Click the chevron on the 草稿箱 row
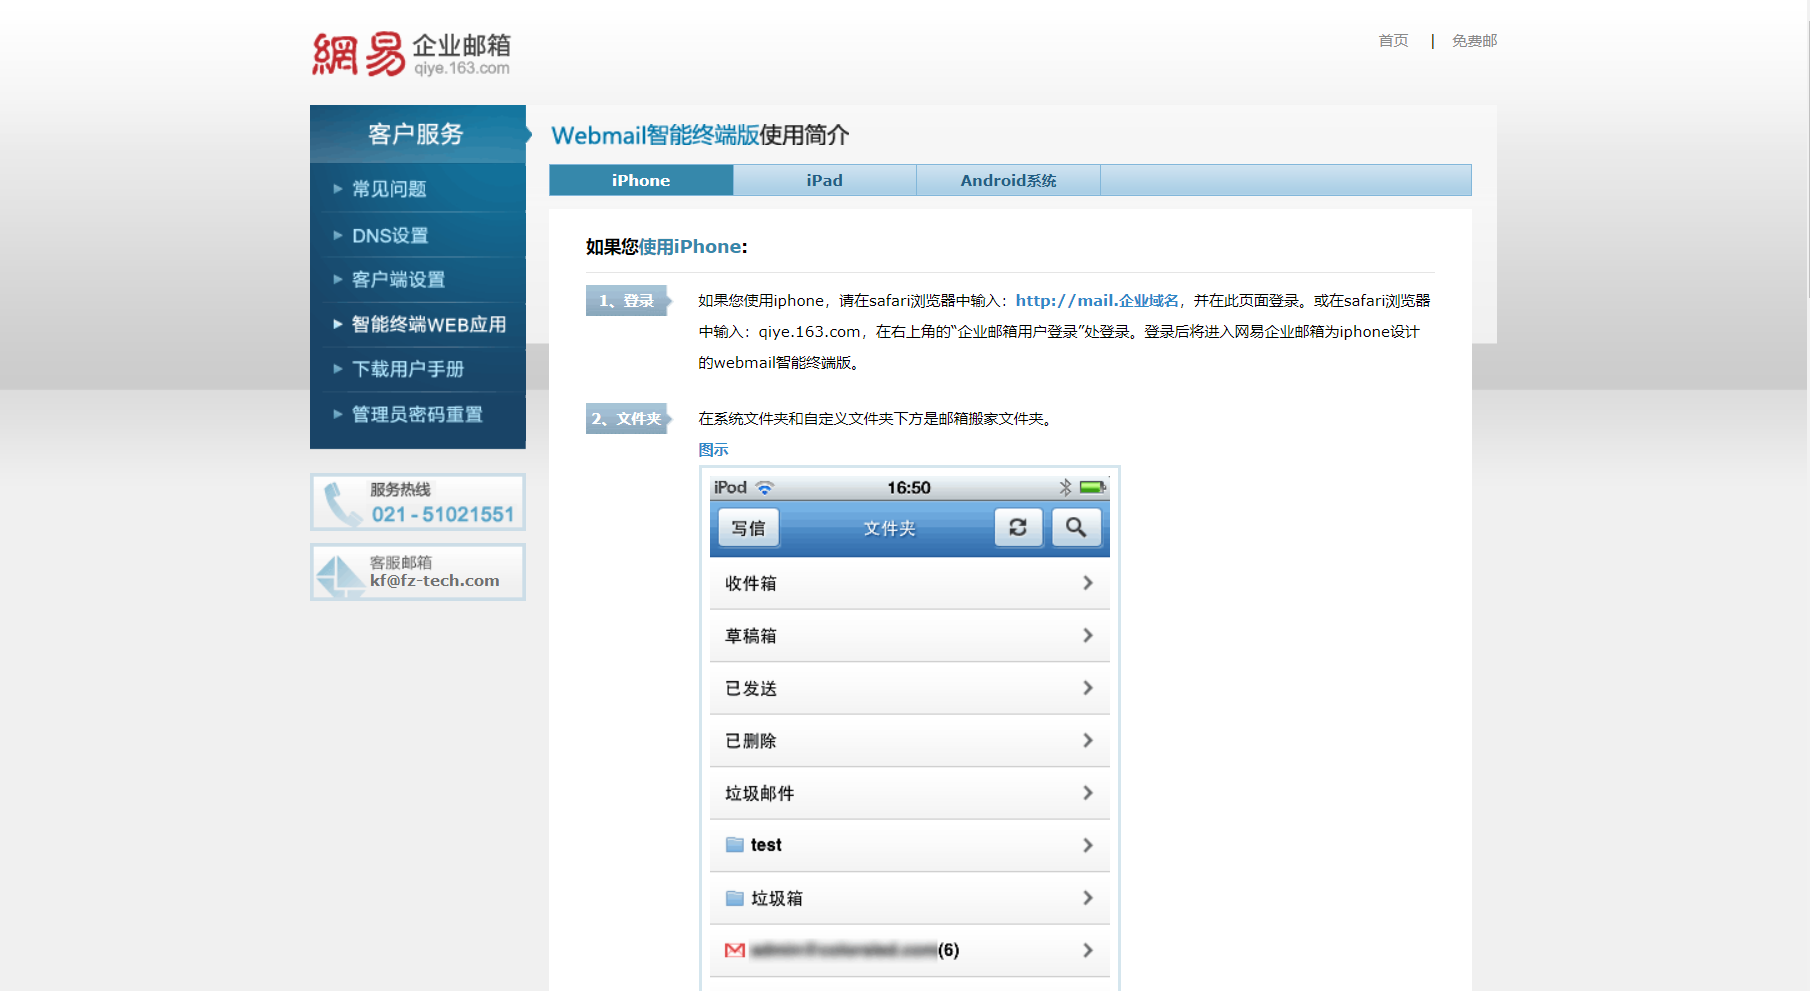This screenshot has height=991, width=1810. (1088, 636)
